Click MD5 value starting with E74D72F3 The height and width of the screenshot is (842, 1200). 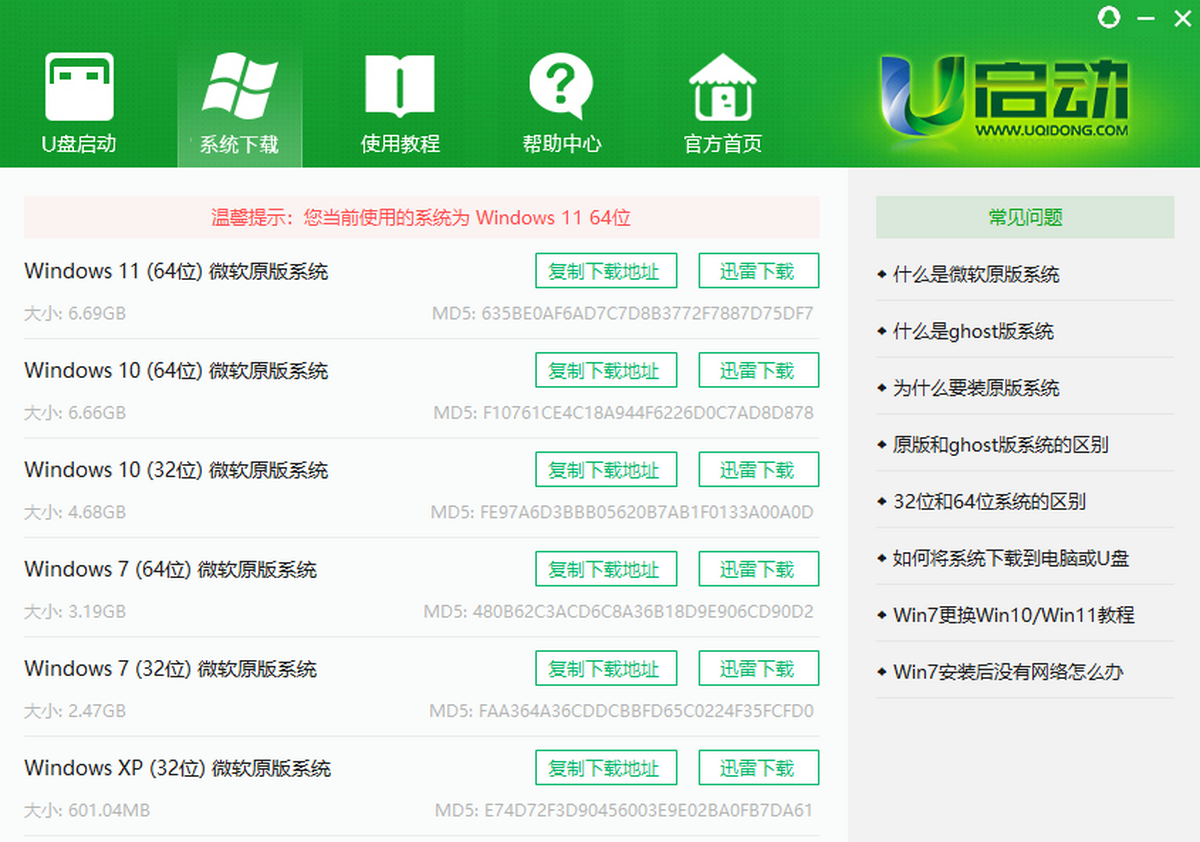[625, 810]
